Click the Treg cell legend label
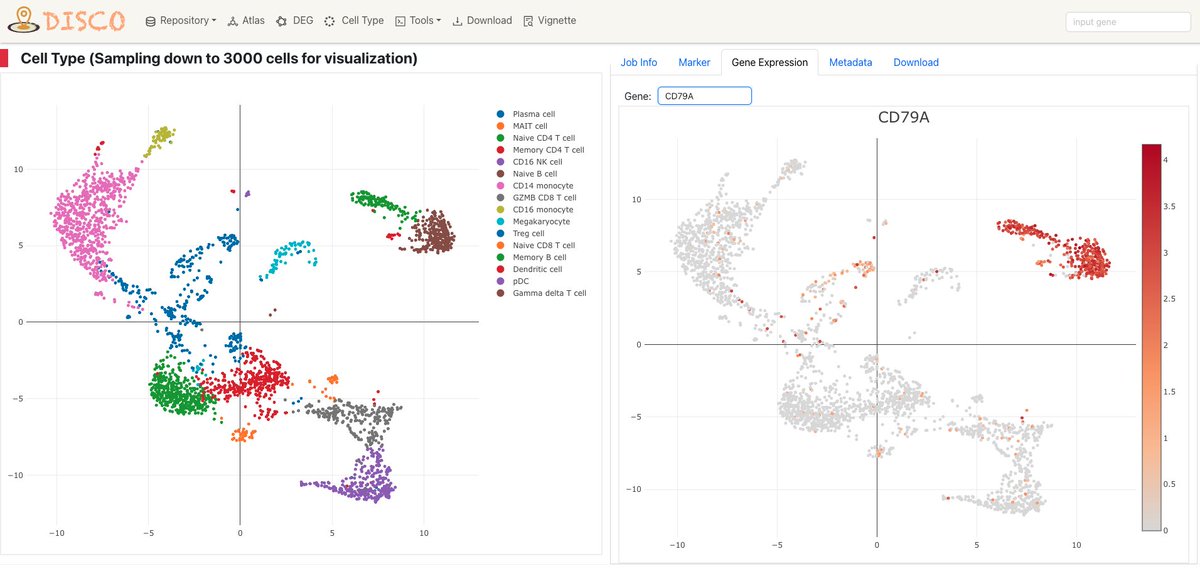This screenshot has height=571, width=1200. pos(529,234)
